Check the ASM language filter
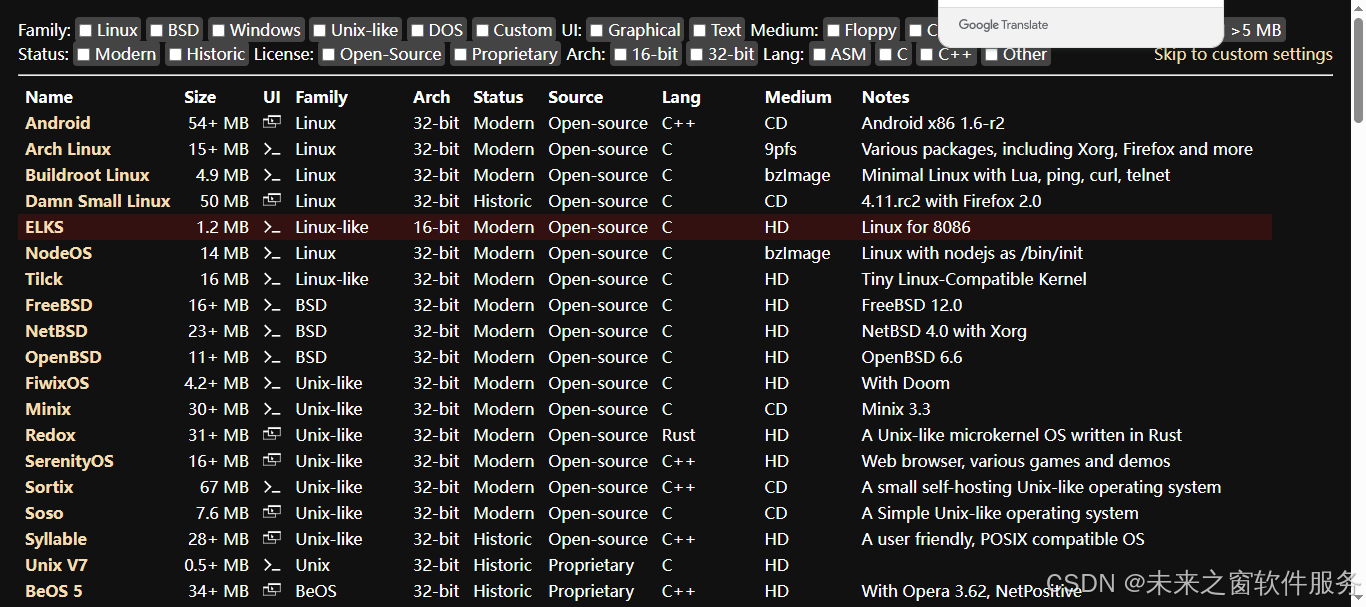 (819, 55)
